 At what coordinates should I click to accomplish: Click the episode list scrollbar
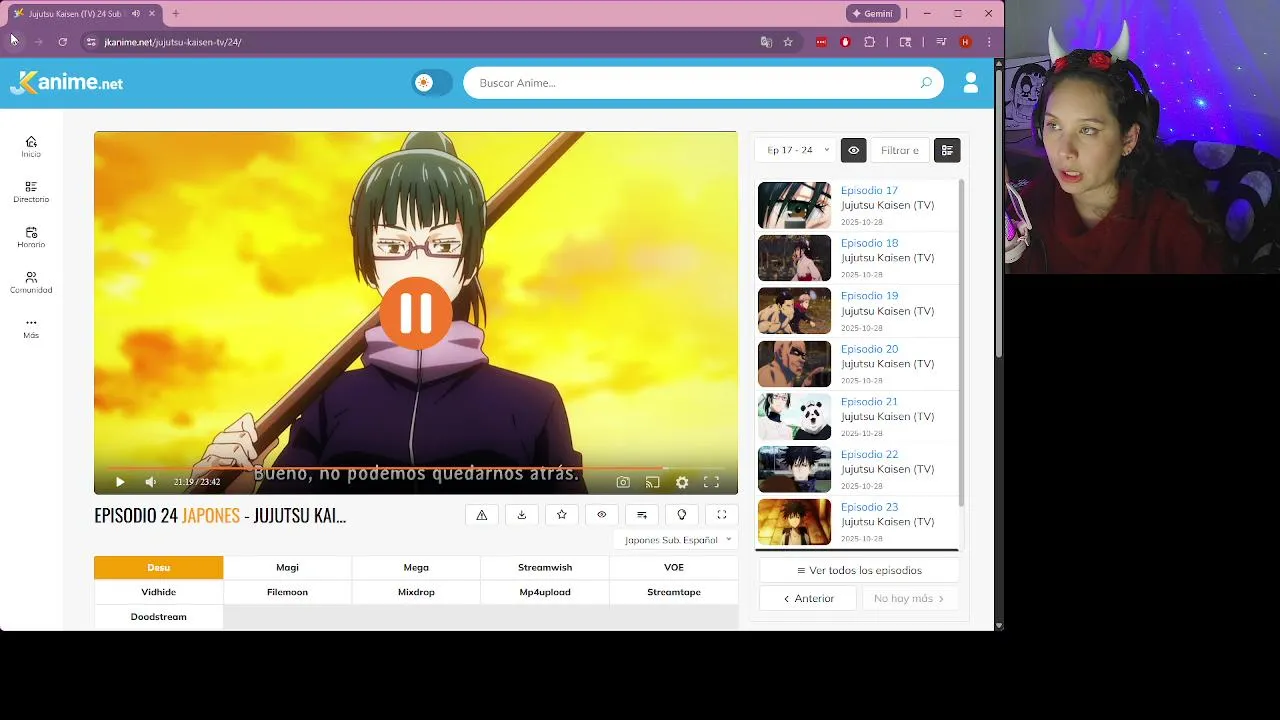(962, 343)
